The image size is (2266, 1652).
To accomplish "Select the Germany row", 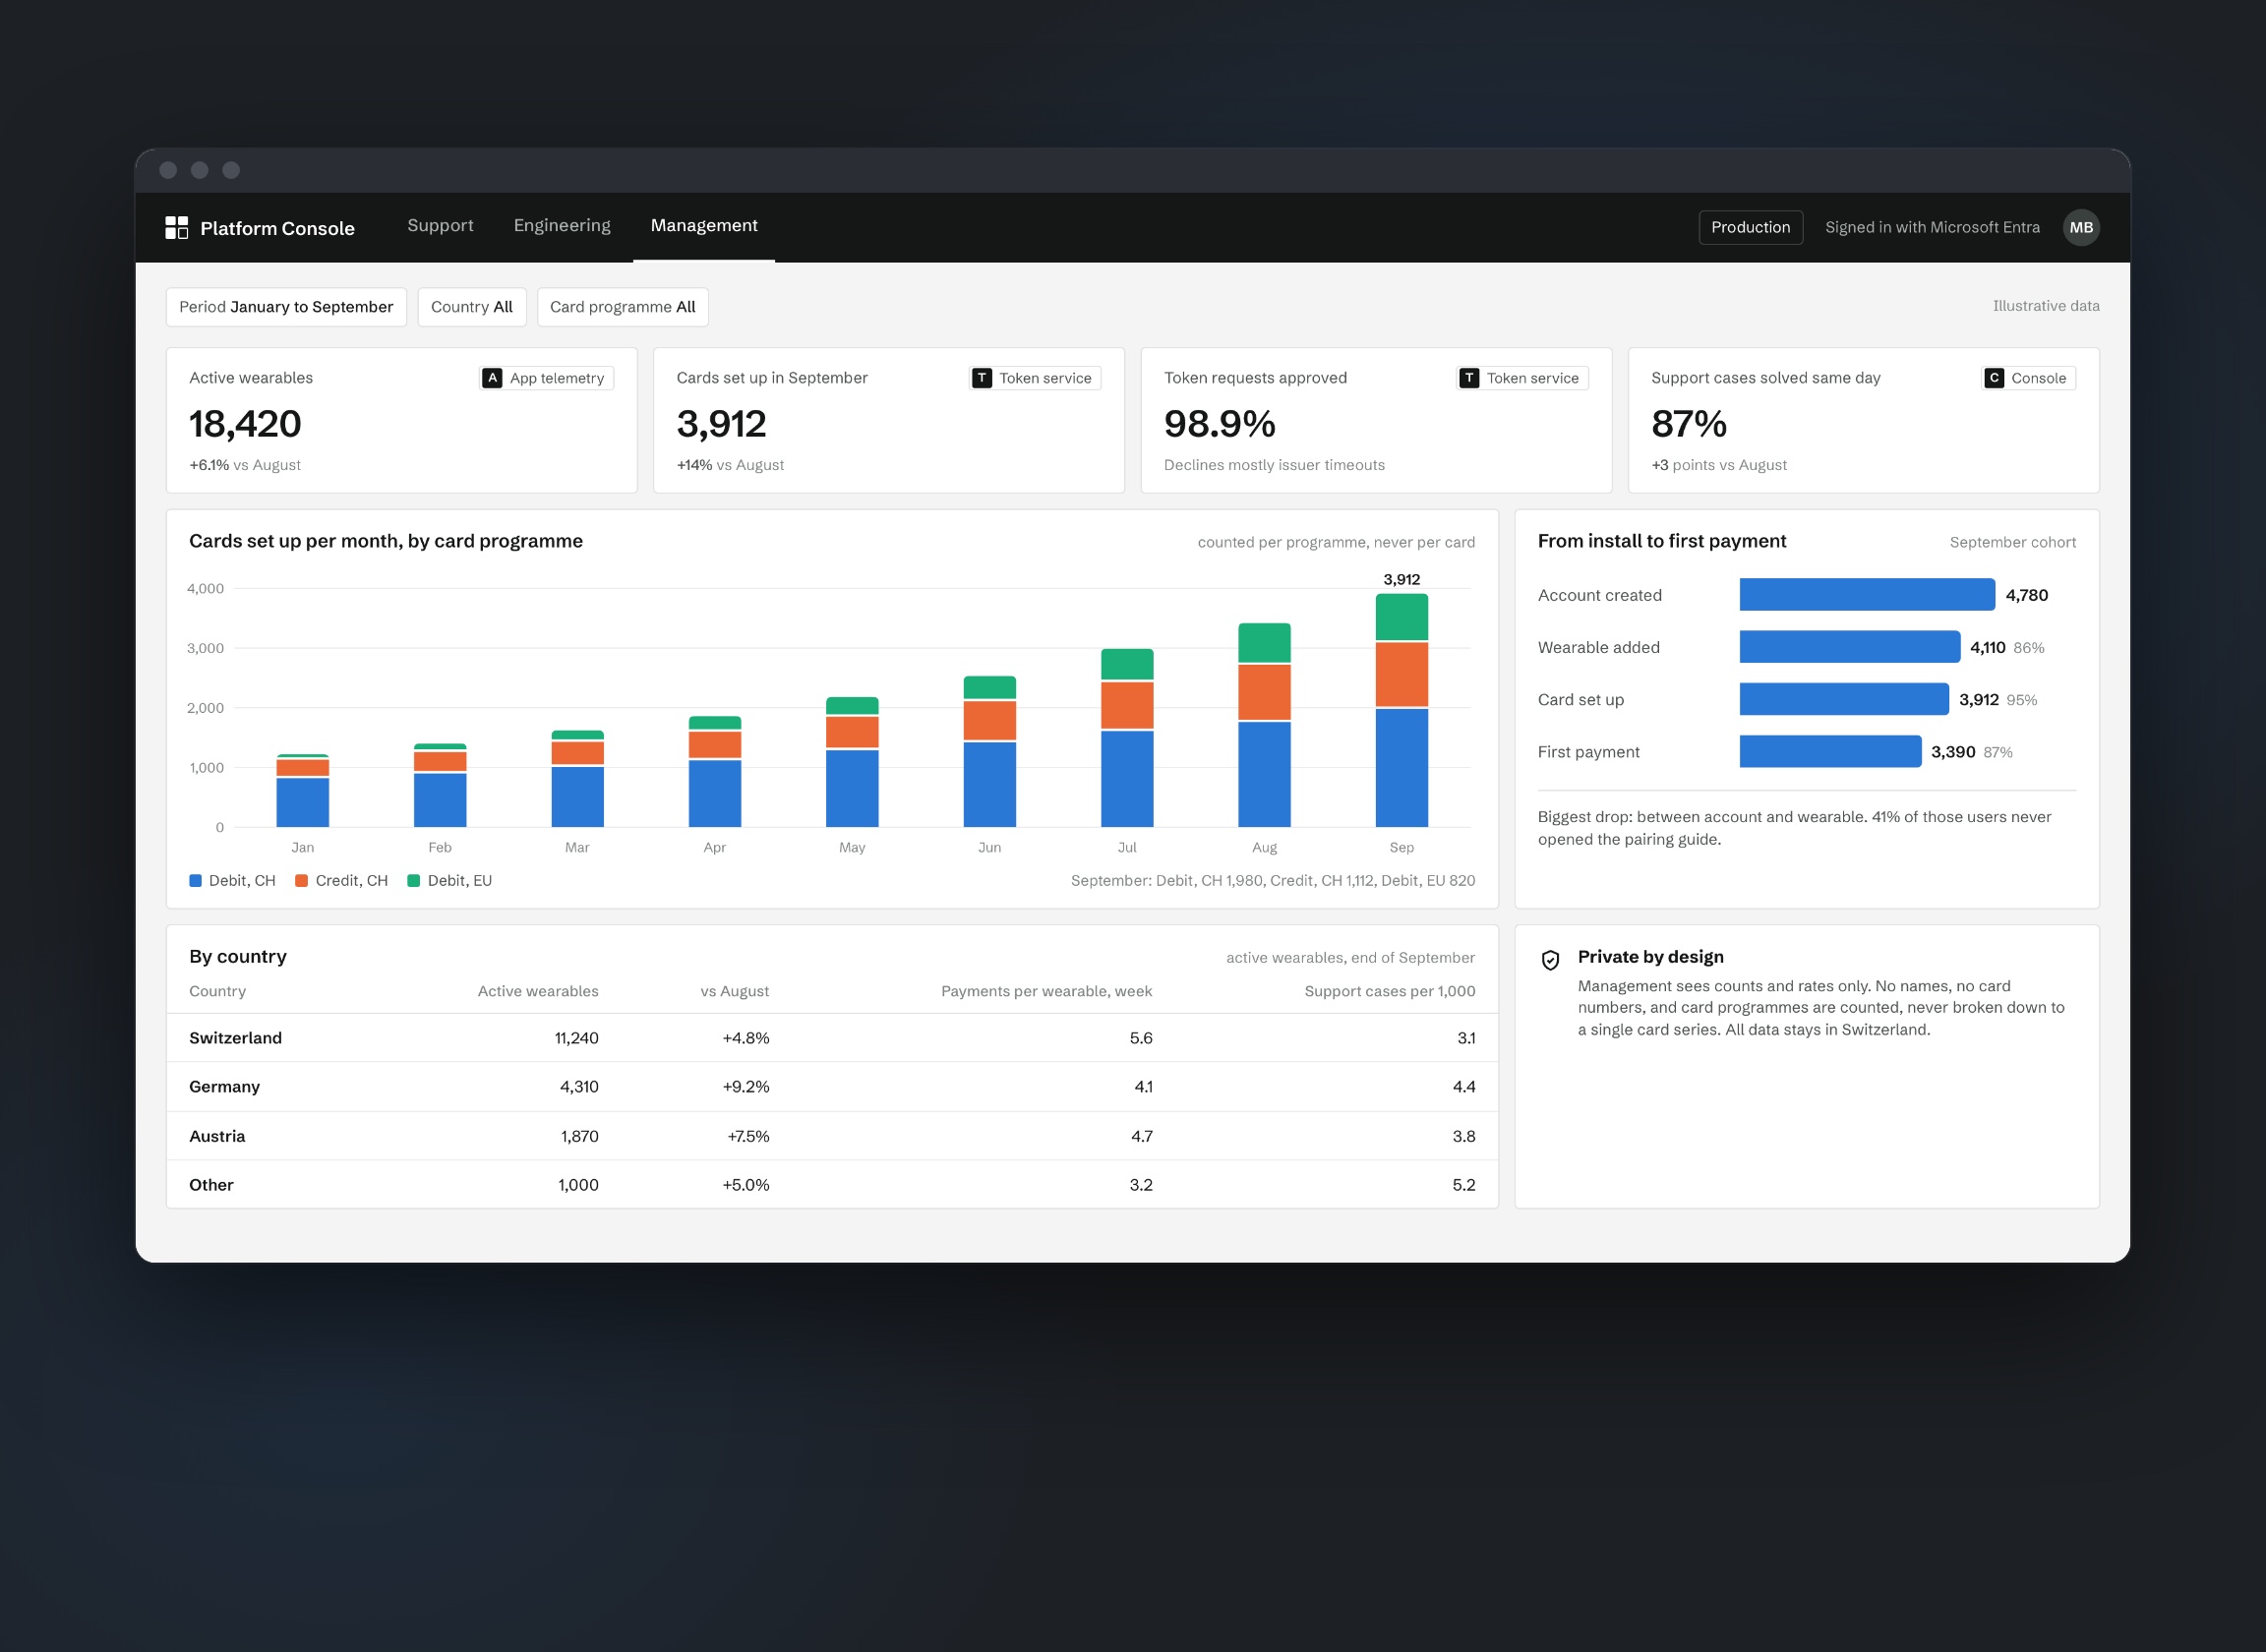I will pyautogui.click(x=832, y=1087).
